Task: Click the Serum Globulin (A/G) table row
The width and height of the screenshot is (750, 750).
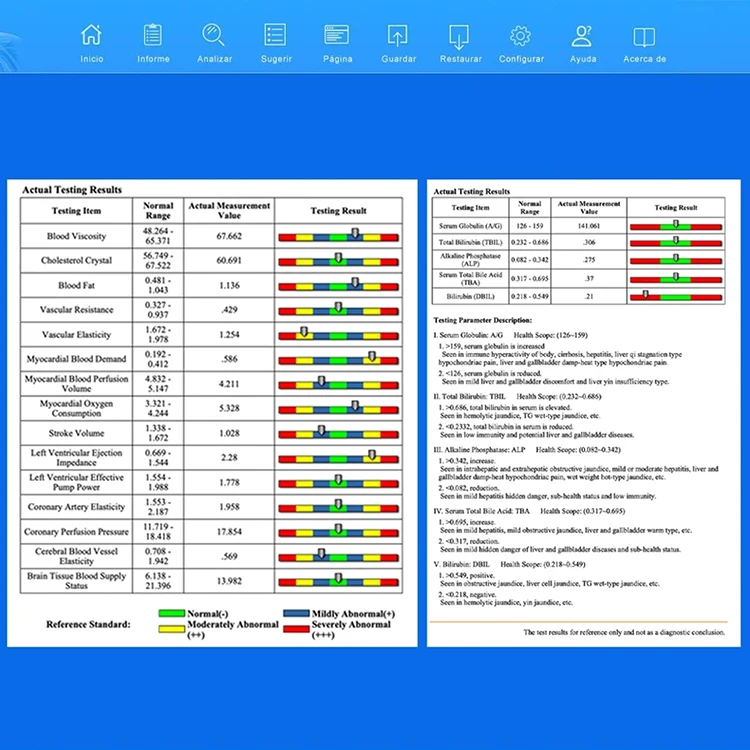Action: click(x=578, y=226)
